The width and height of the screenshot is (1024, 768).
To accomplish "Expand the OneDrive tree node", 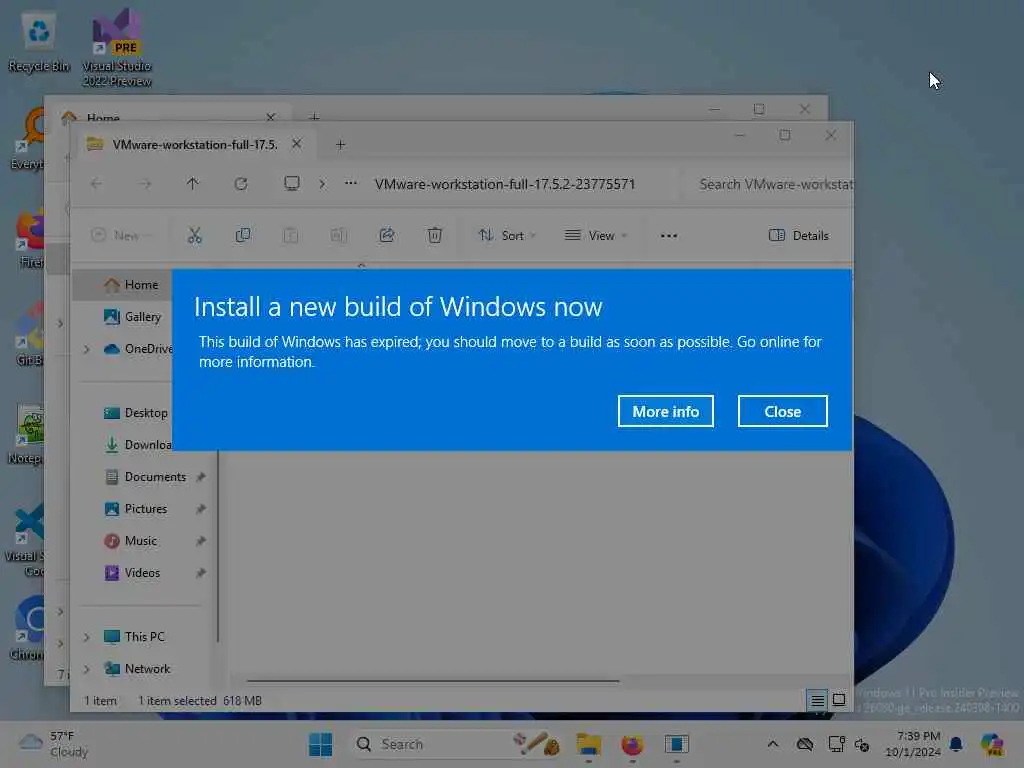I will click(86, 349).
